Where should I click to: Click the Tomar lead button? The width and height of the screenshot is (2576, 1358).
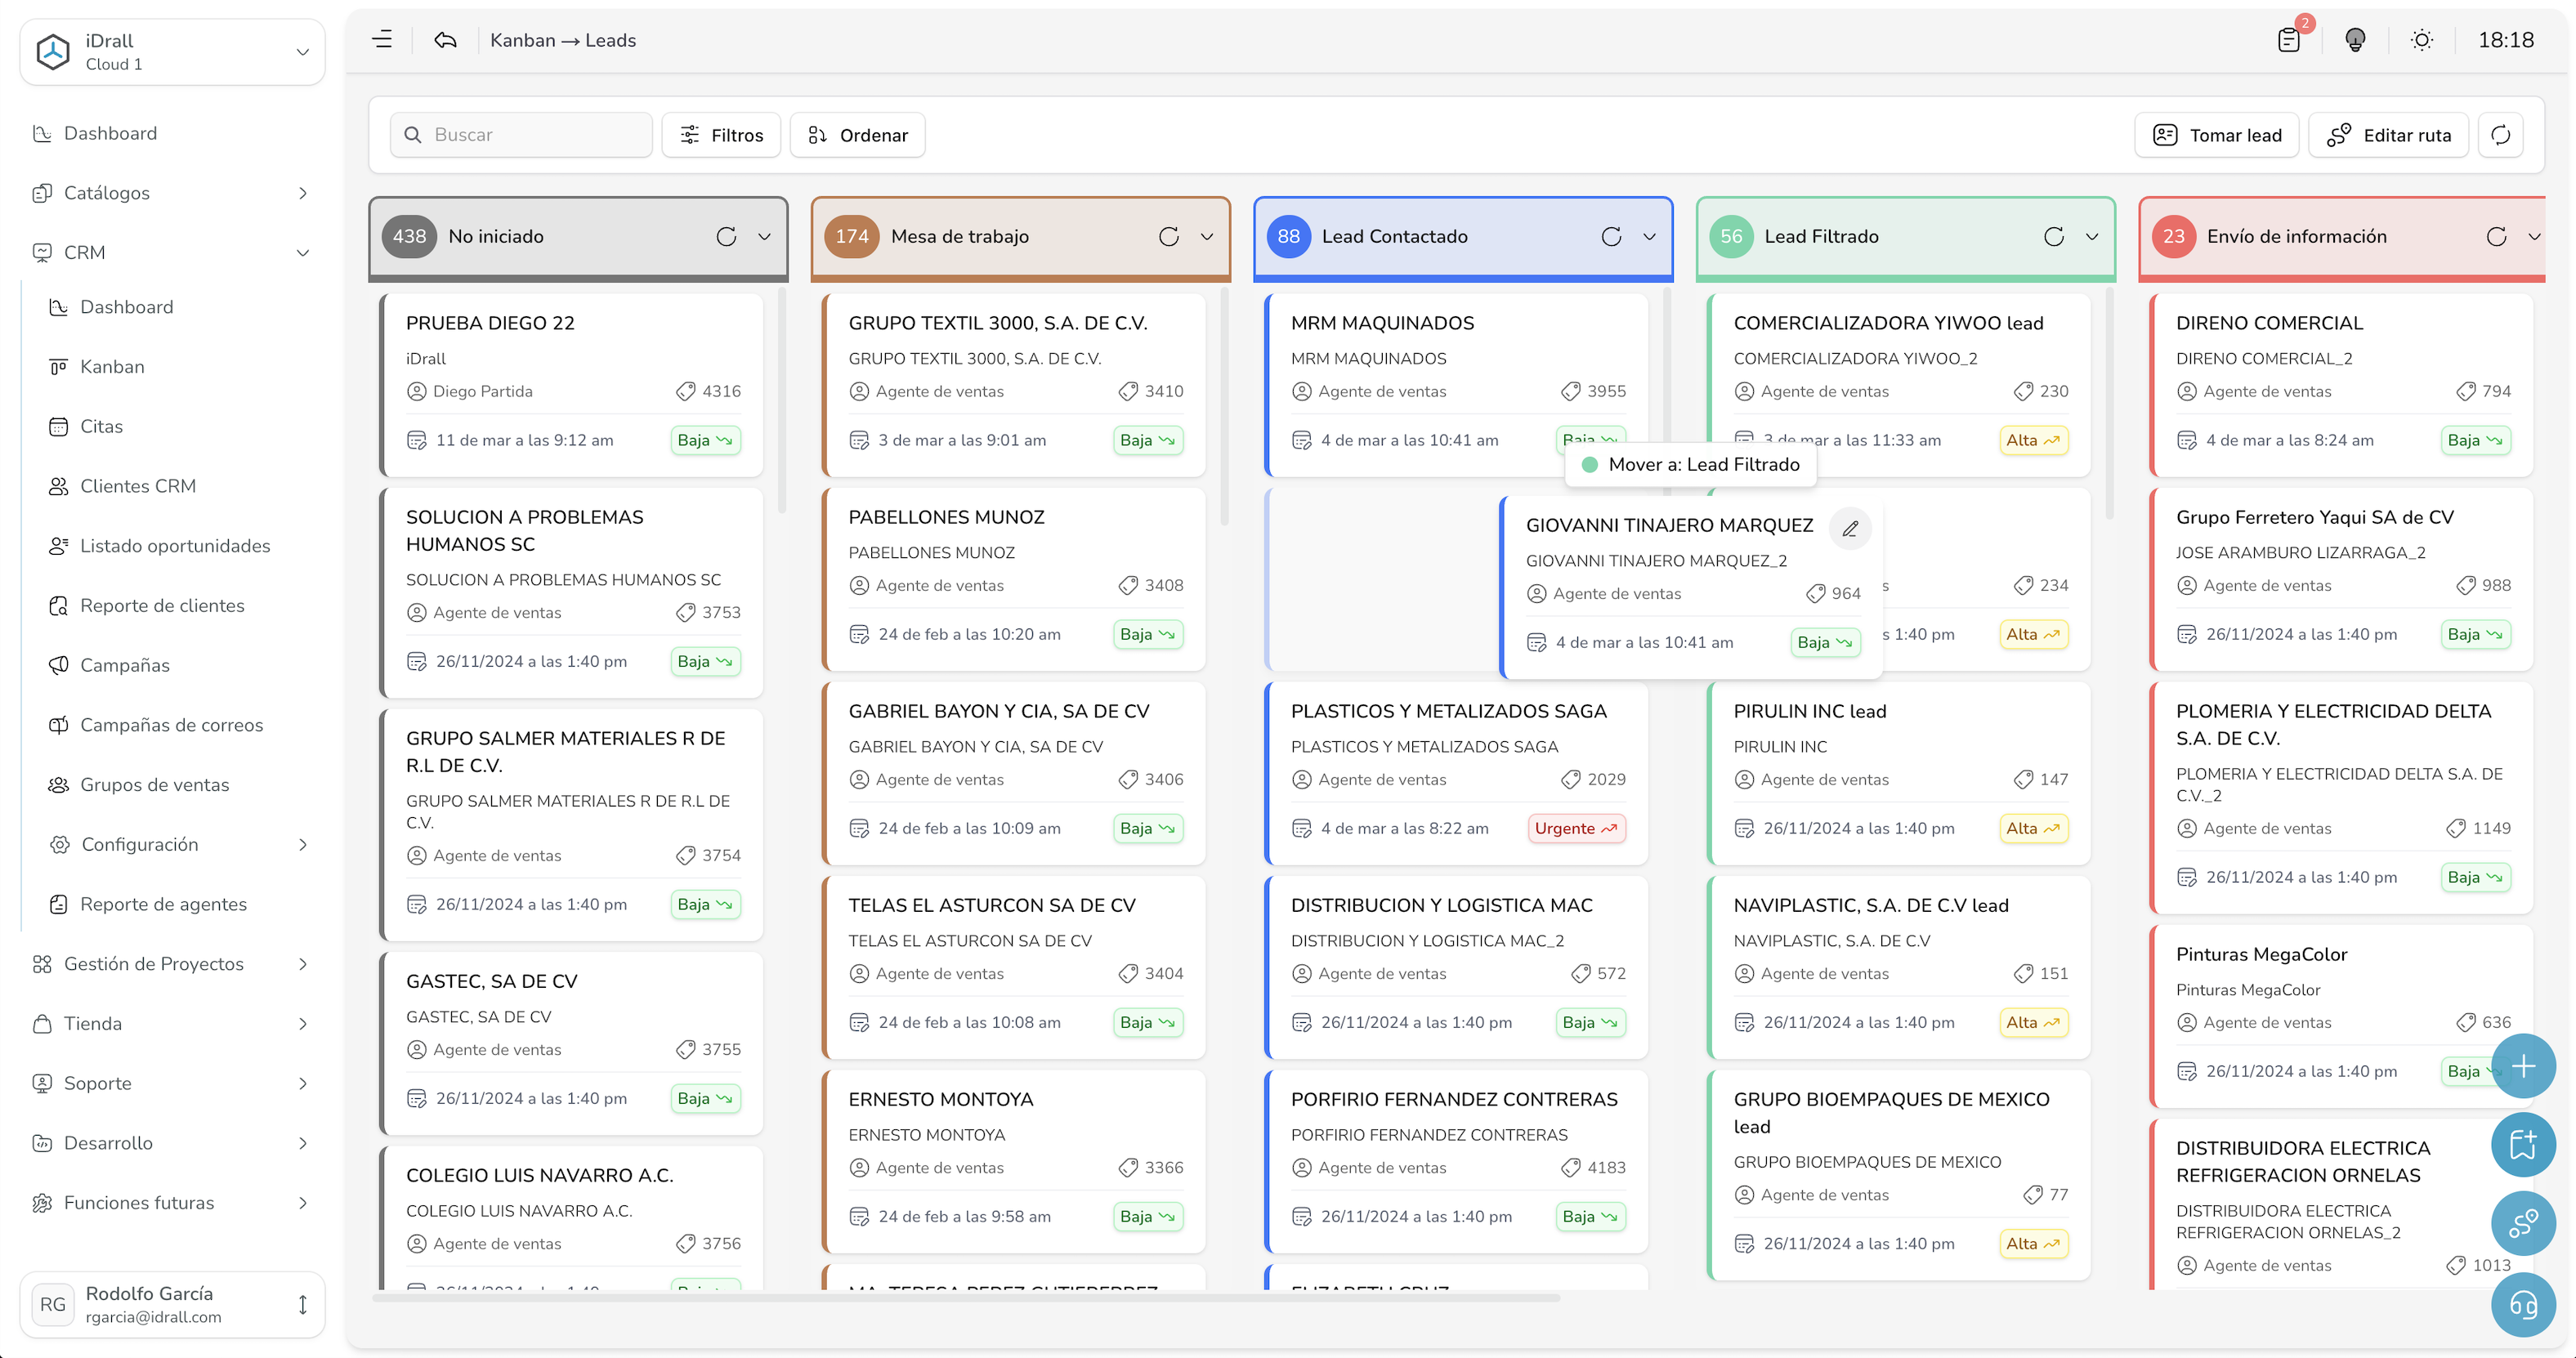[2216, 134]
